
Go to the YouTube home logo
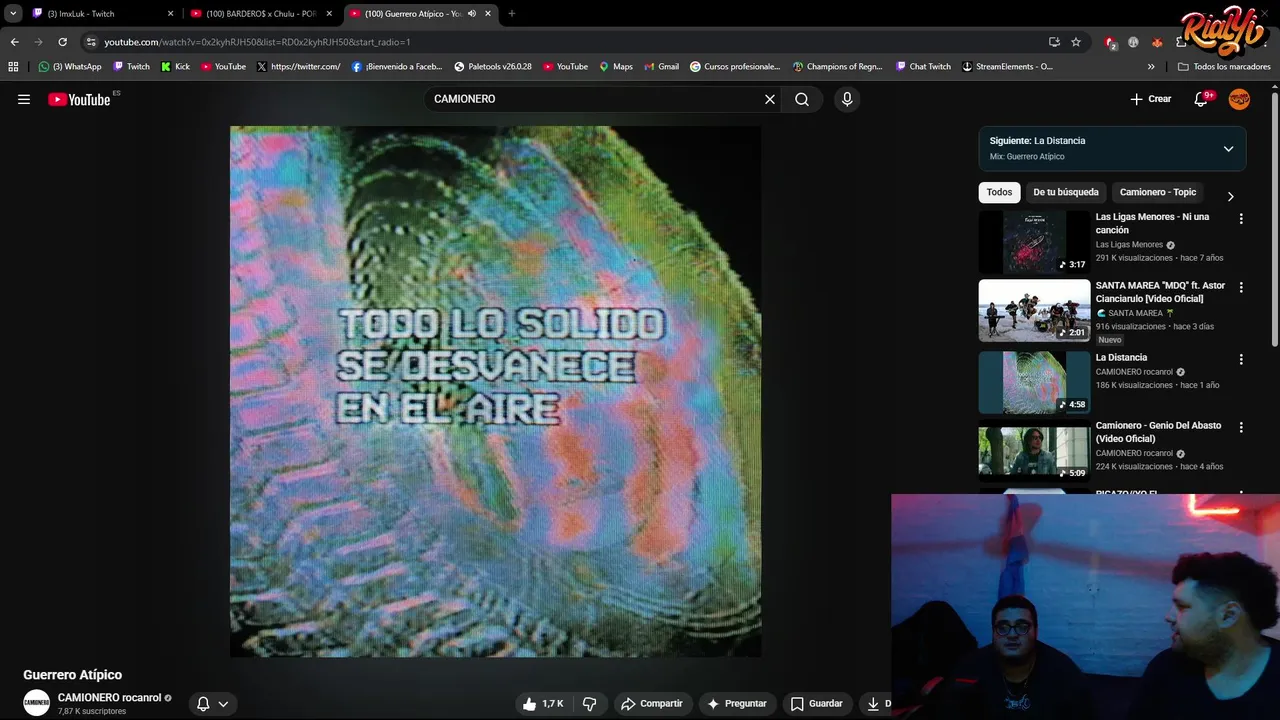79,99
